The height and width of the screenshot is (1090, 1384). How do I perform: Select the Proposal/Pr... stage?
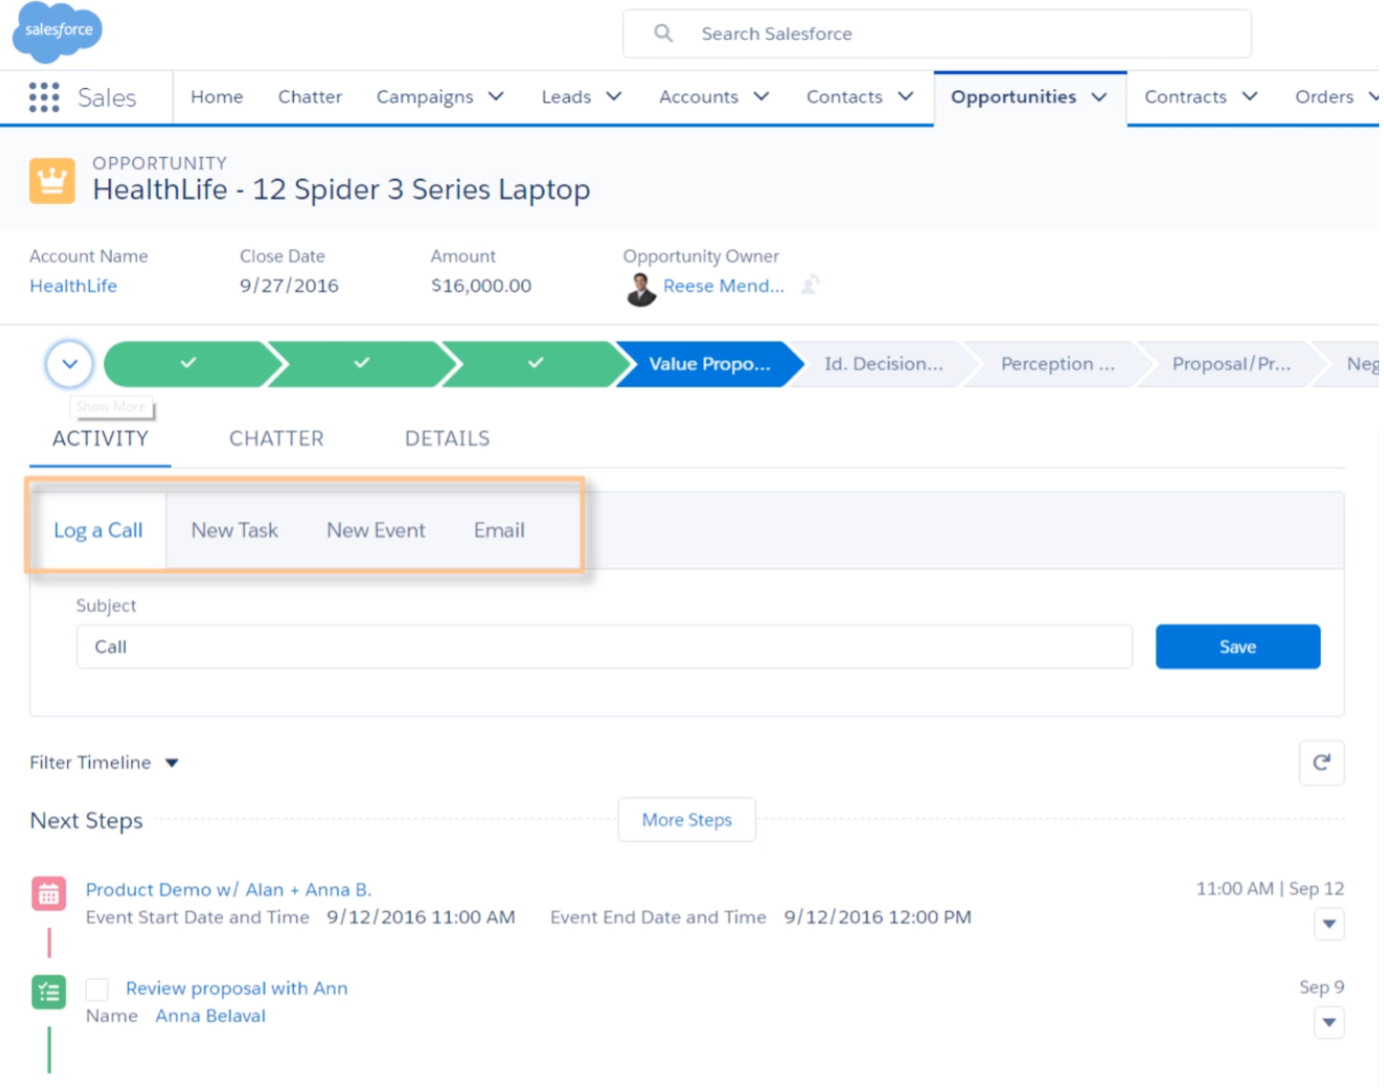(1231, 364)
